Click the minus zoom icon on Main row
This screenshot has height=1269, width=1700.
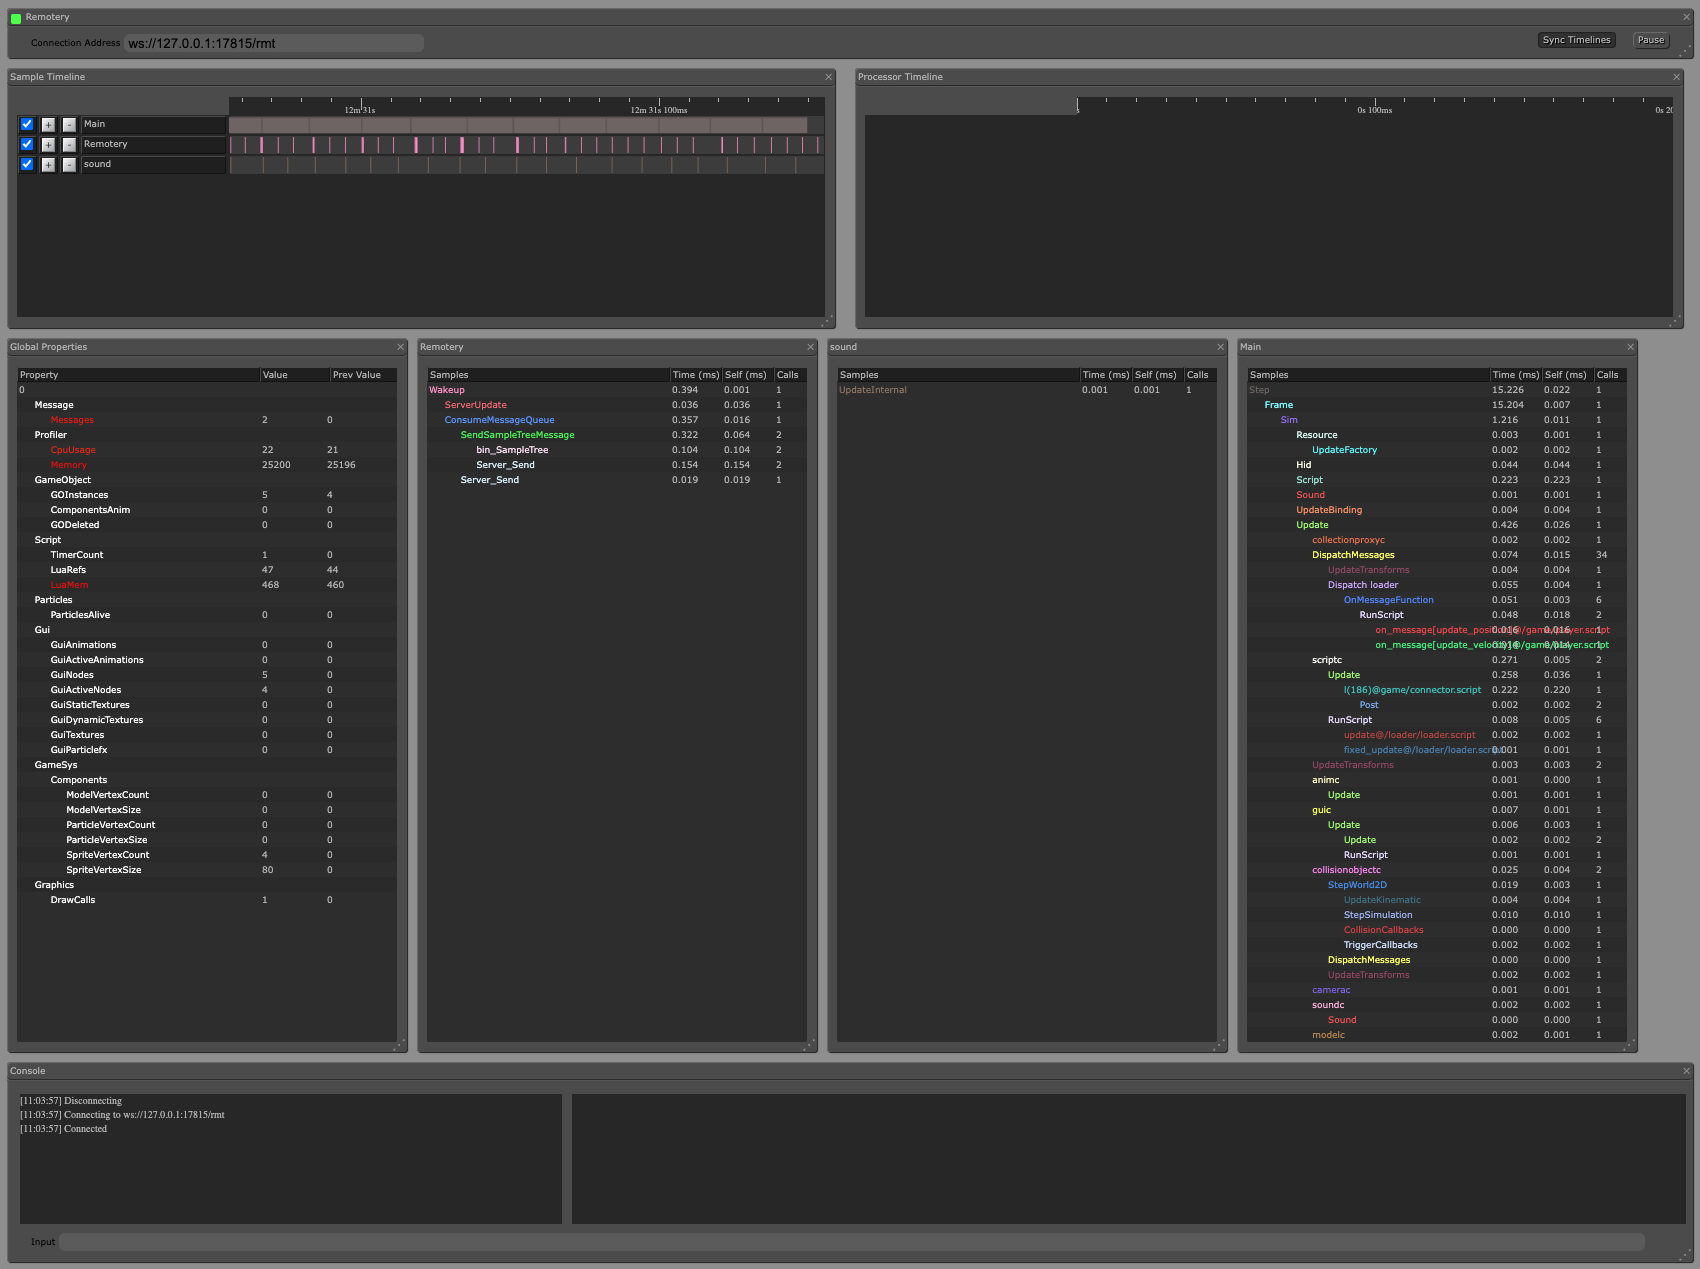click(69, 124)
